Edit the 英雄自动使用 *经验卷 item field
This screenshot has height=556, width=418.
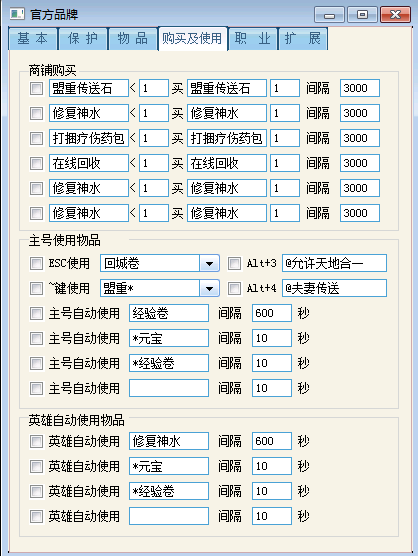pos(169,491)
